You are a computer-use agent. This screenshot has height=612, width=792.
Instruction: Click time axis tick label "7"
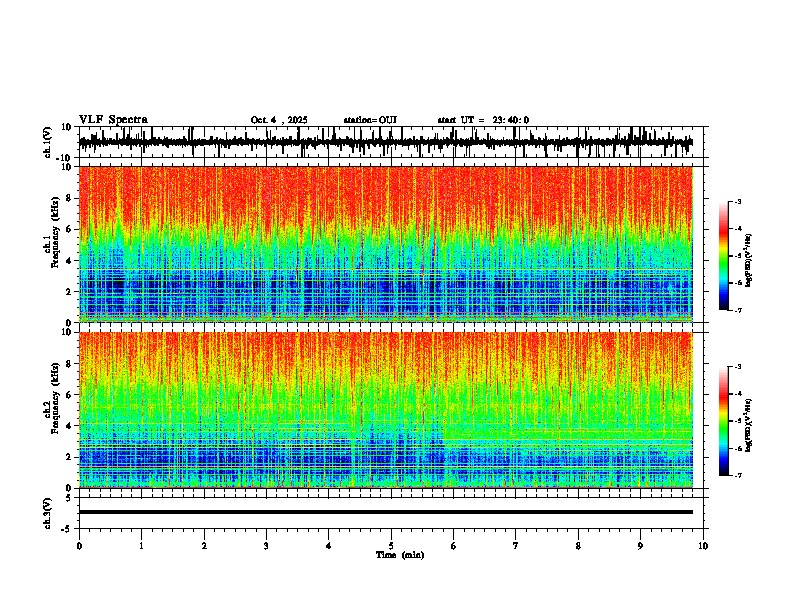(516, 546)
